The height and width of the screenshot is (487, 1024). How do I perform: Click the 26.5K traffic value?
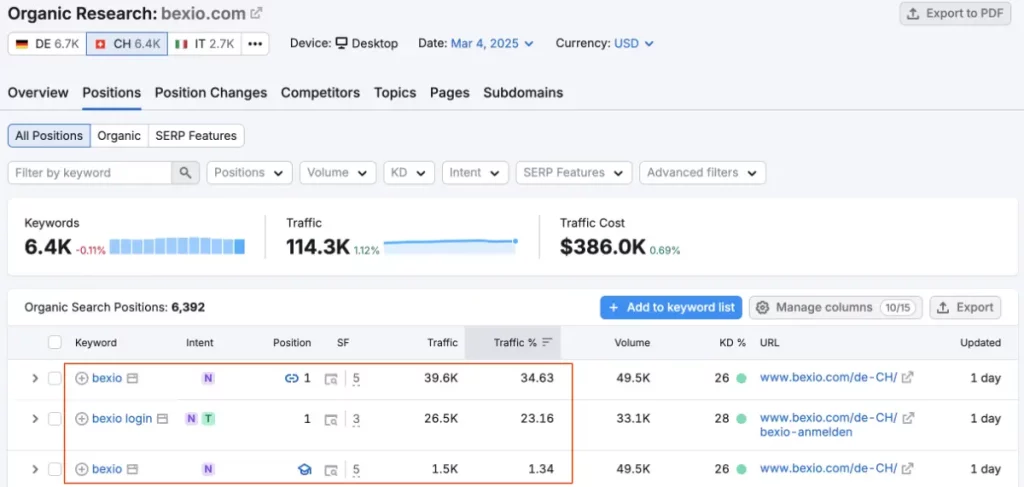pyautogui.click(x=440, y=418)
